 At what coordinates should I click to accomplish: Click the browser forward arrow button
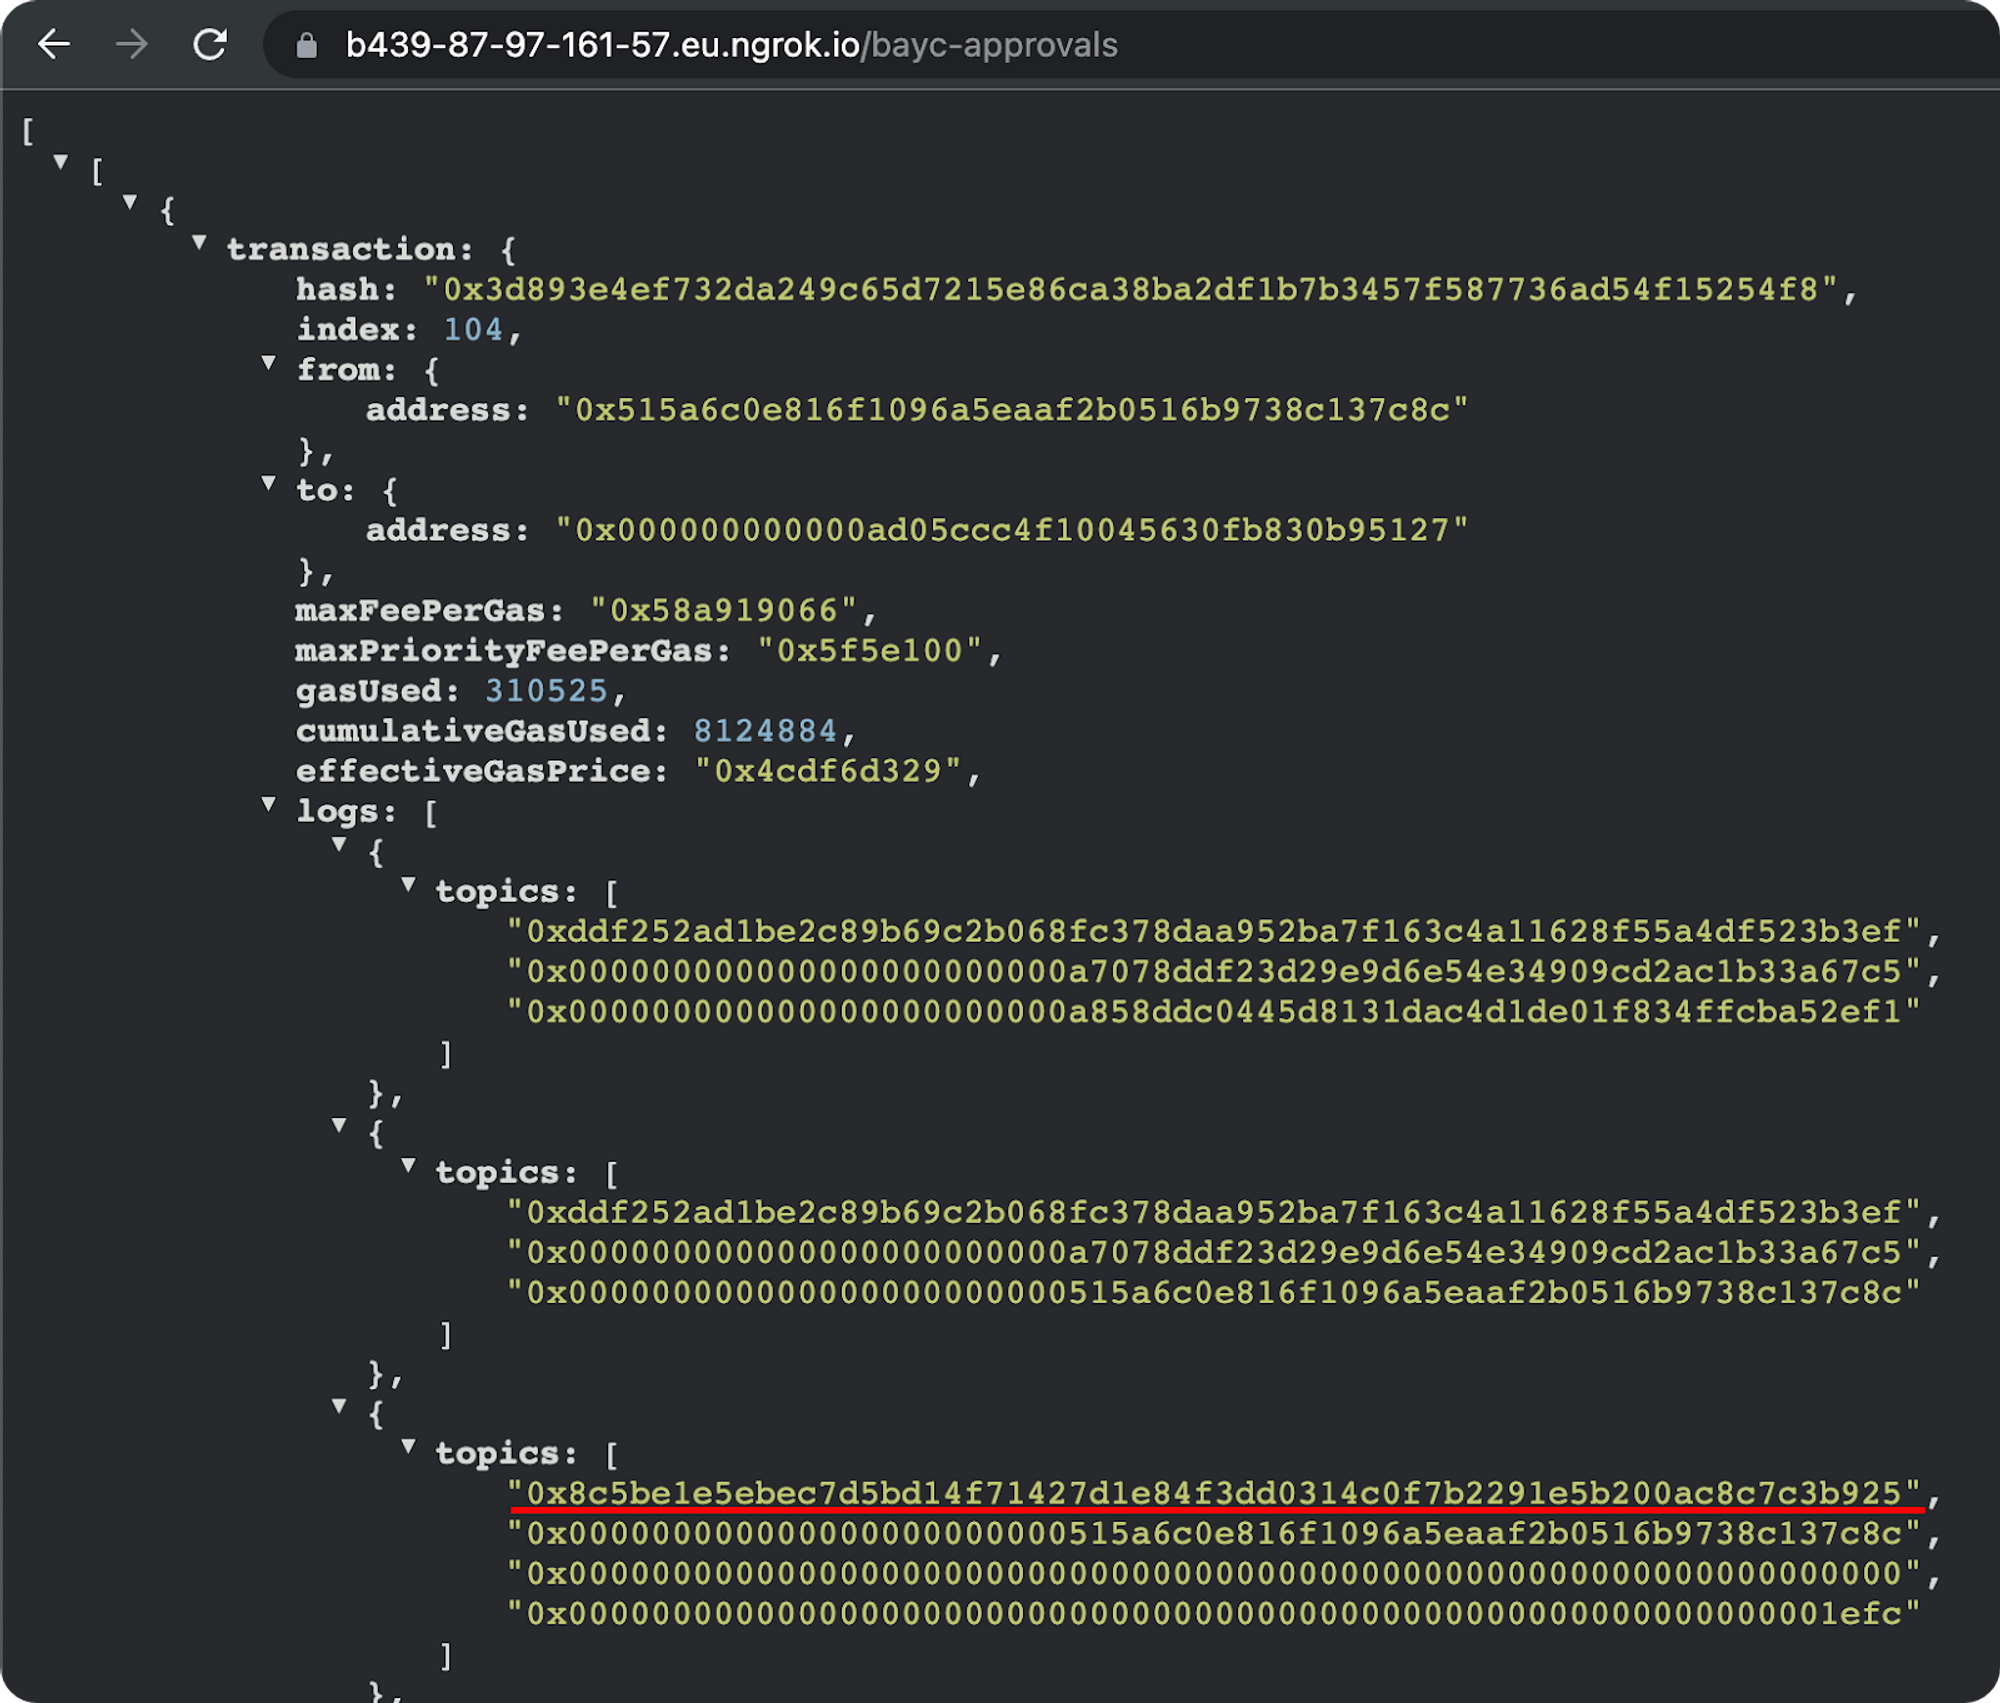[x=131, y=44]
